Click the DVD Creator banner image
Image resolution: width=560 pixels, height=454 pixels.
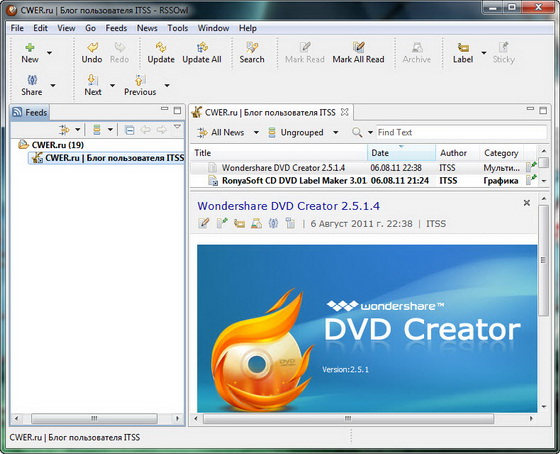point(367,328)
